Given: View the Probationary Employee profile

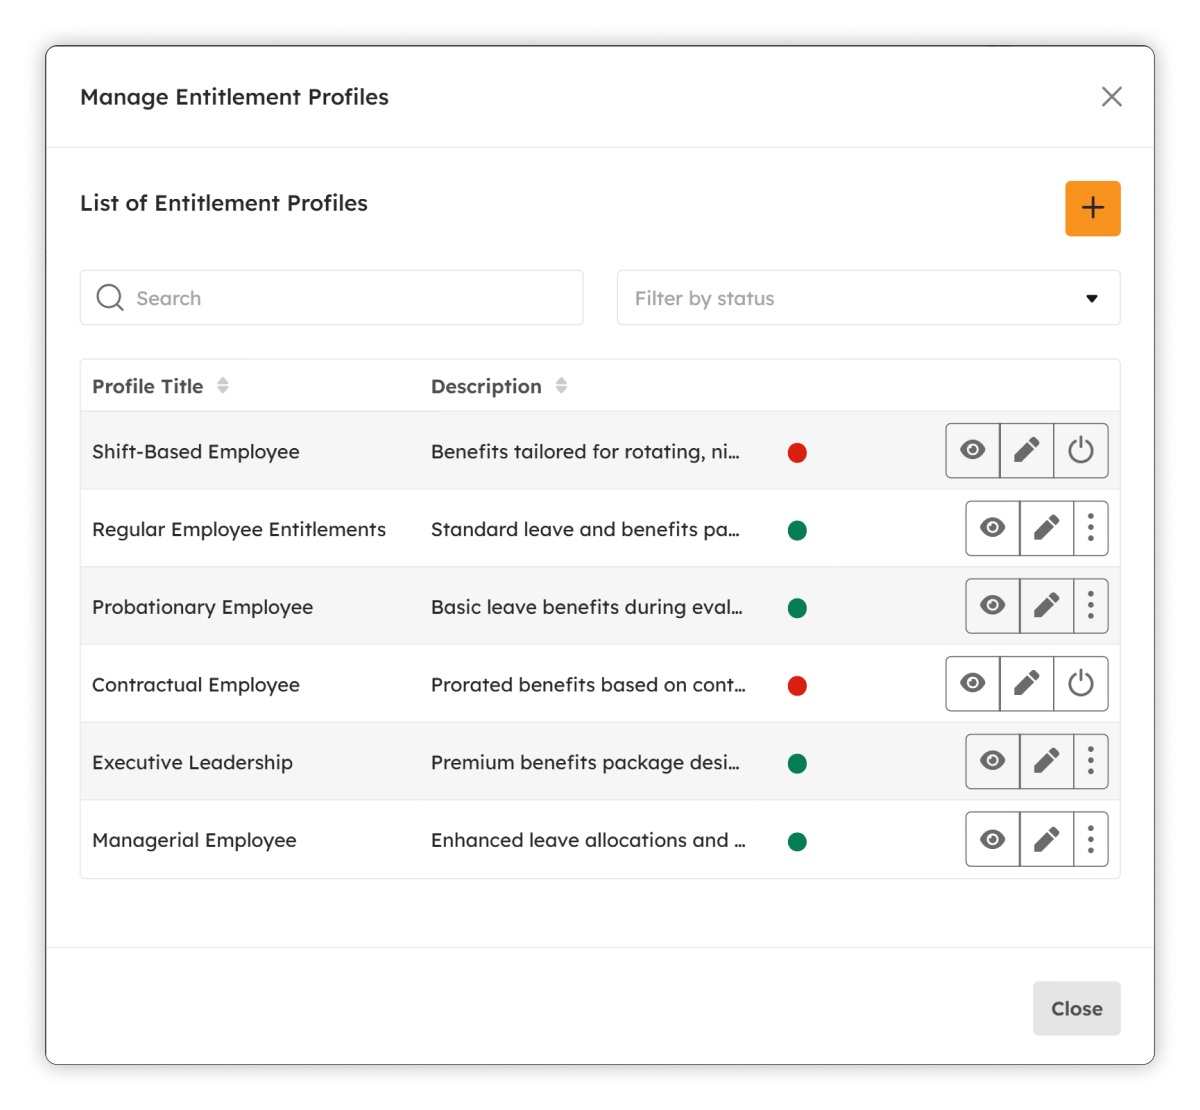Looking at the screenshot, I should pyautogui.click(x=993, y=606).
